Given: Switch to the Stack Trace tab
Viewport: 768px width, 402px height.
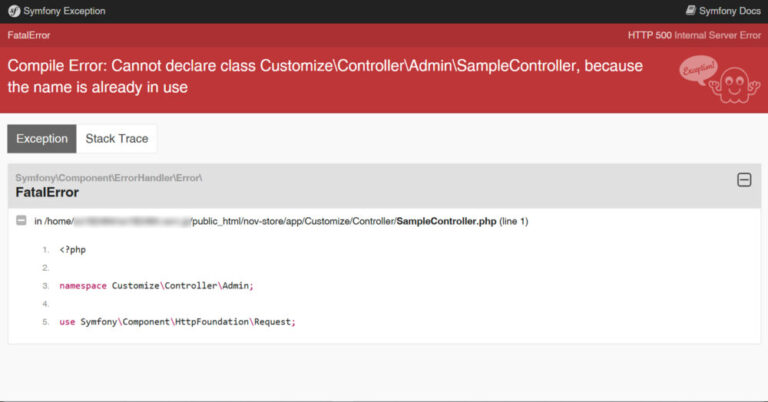Looking at the screenshot, I should click(117, 139).
